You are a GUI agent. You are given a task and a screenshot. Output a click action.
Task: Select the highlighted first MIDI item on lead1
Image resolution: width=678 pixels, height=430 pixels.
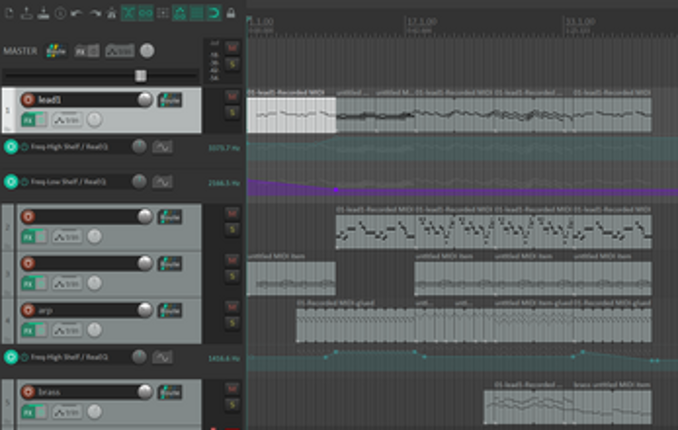tap(291, 115)
